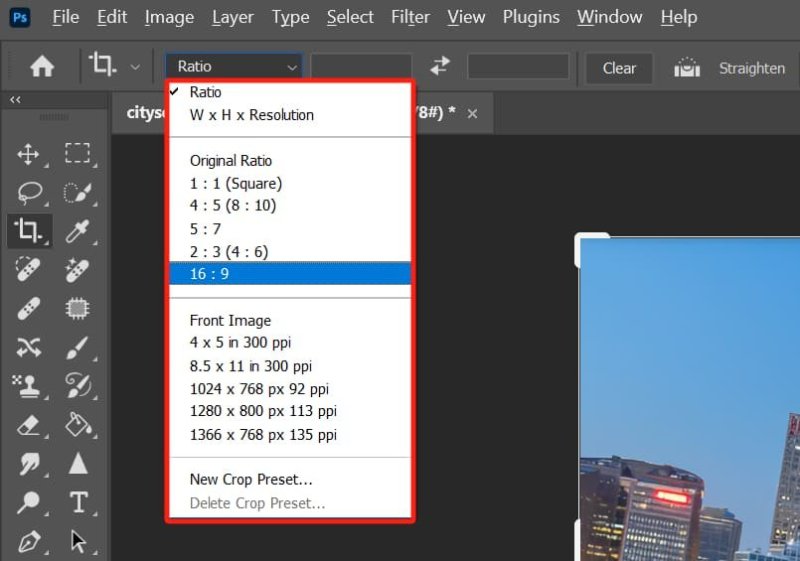Expand the crop tool preset picker arrow
Image resolution: width=800 pixels, height=561 pixels.
[135, 67]
